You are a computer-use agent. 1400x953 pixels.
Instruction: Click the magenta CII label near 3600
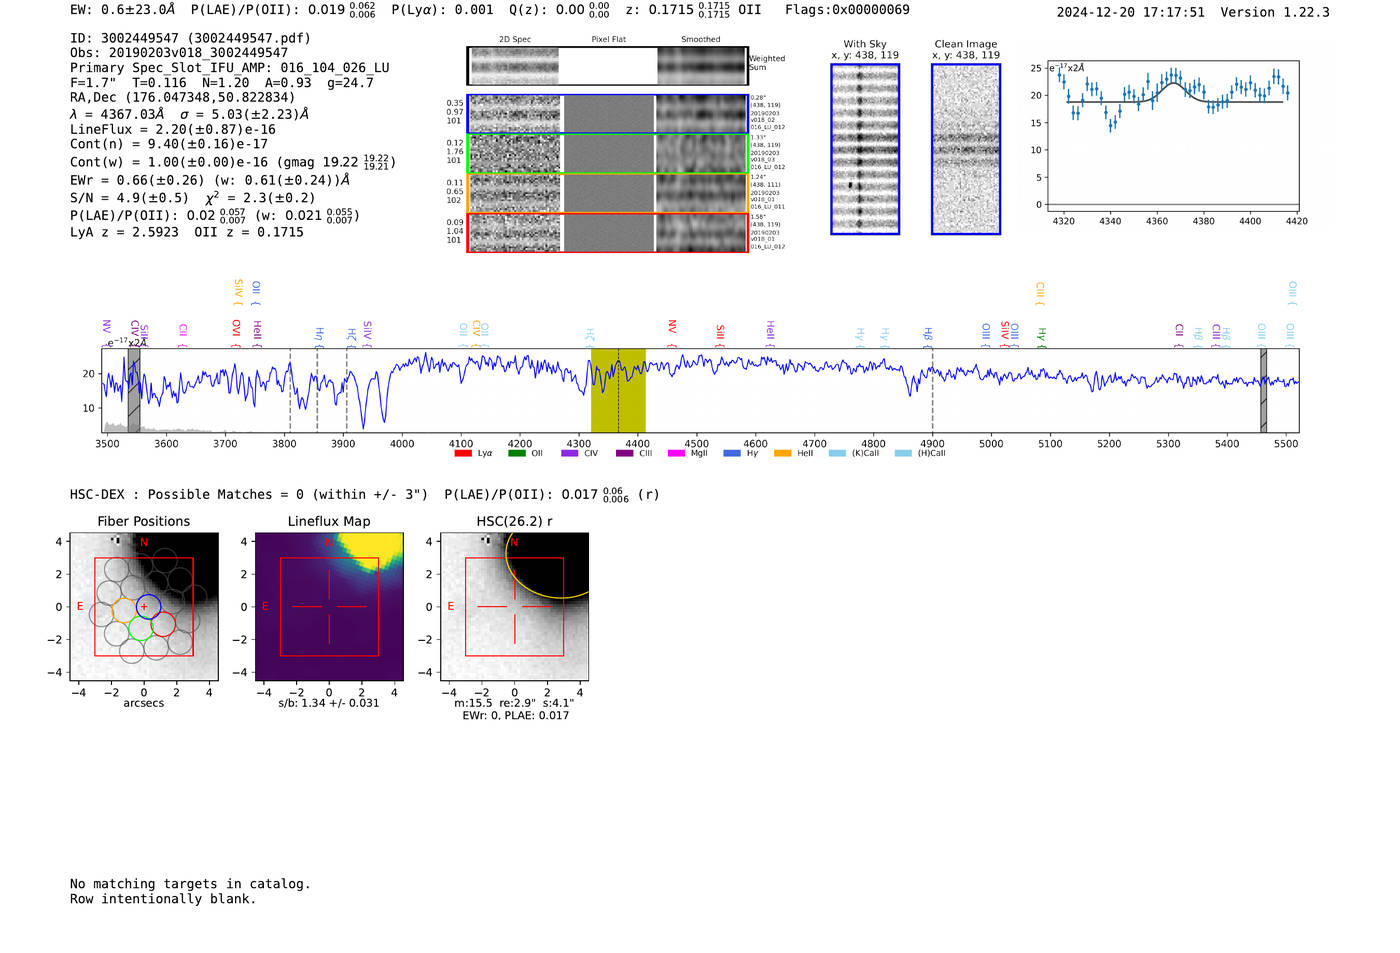coord(183,333)
